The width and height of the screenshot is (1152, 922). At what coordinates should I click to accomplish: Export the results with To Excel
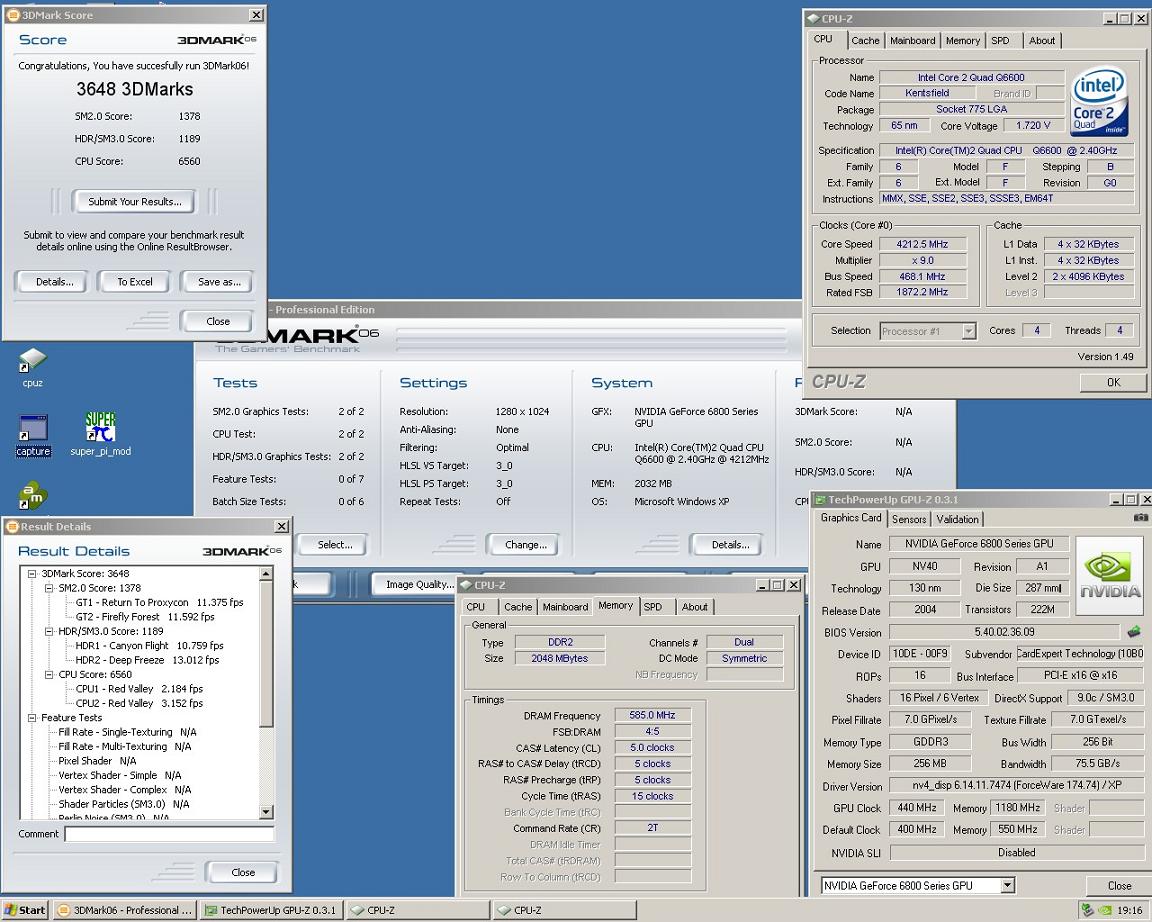click(134, 282)
